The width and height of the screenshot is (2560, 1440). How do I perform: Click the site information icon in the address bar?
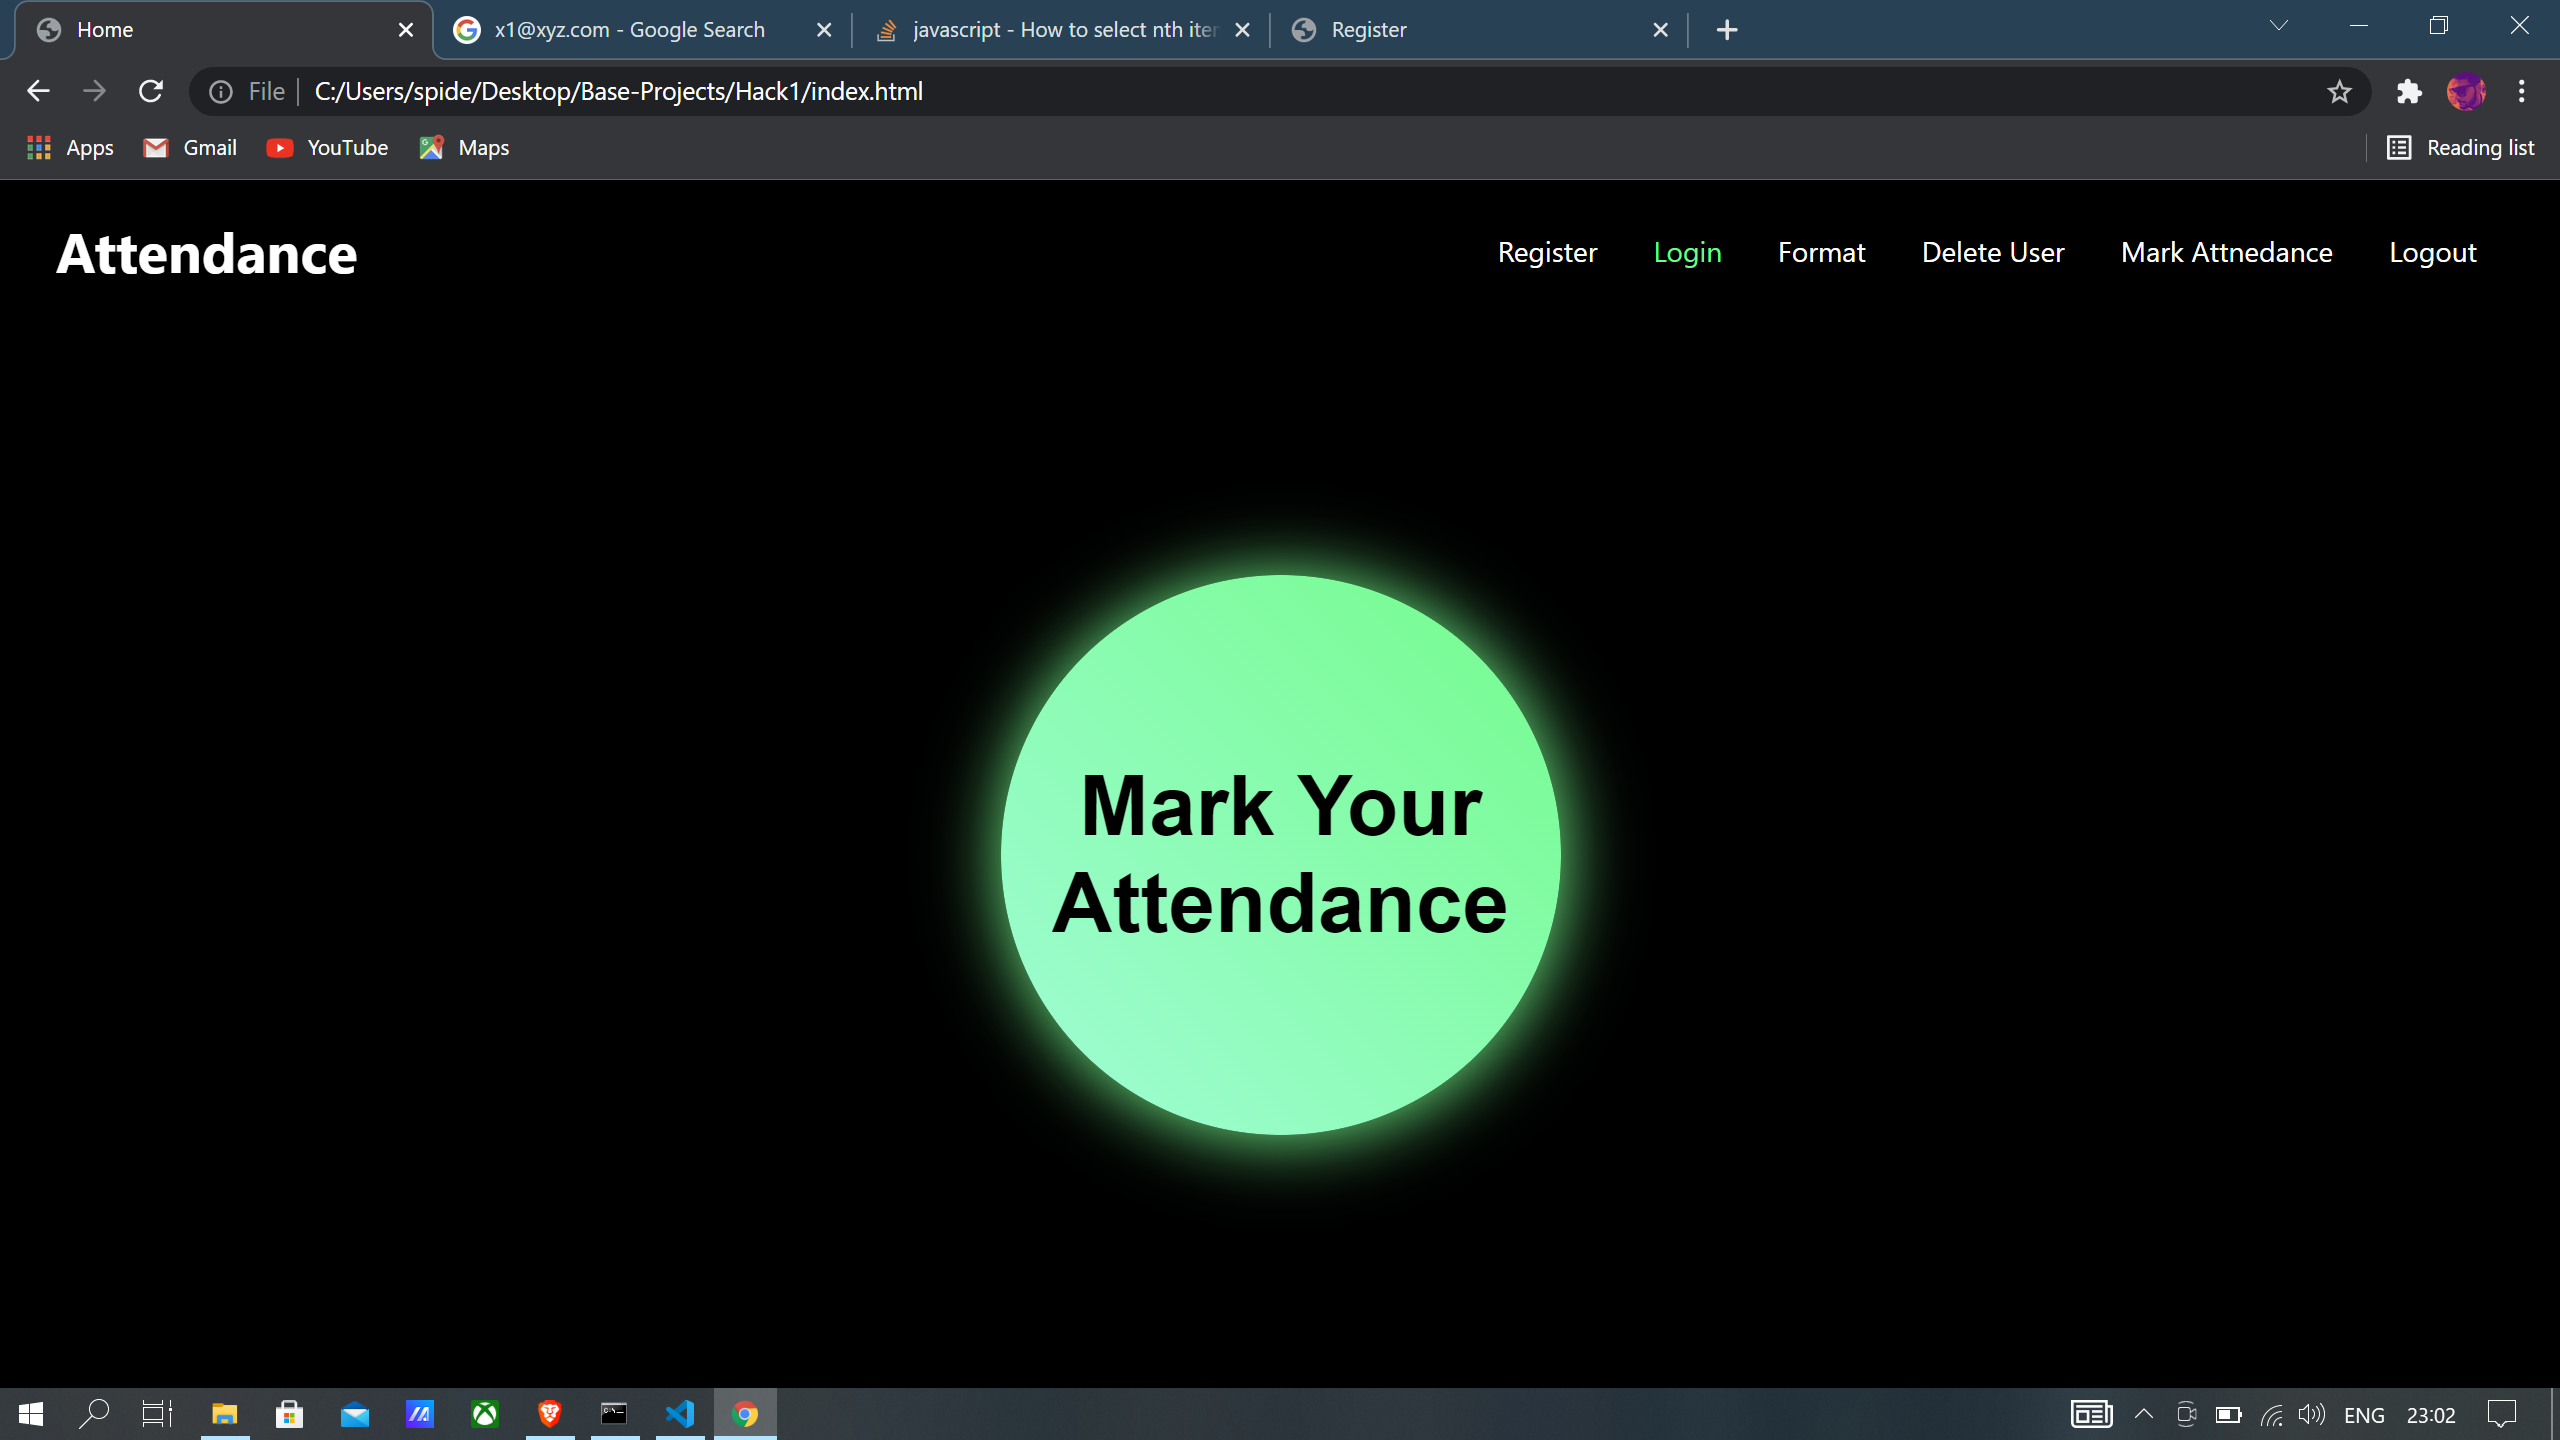click(221, 92)
